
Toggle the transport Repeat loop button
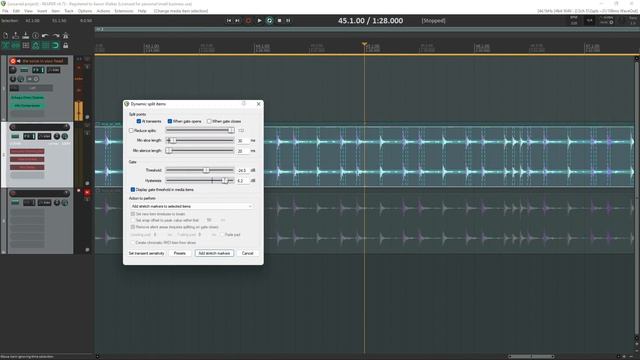tap(269, 20)
